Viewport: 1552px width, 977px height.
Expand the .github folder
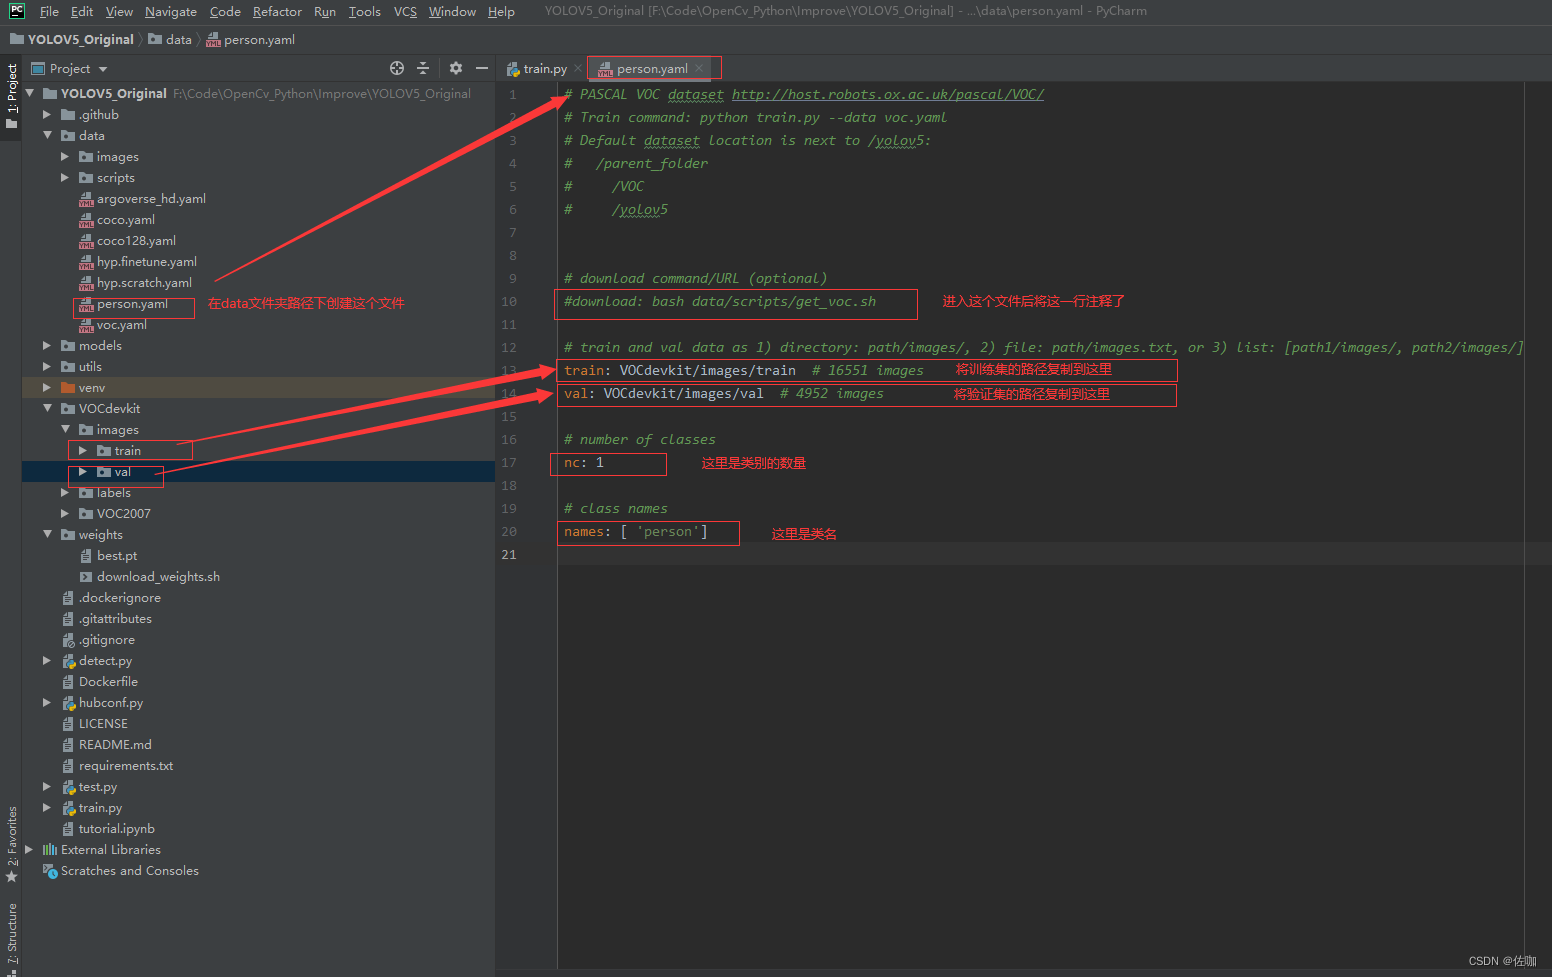47,114
